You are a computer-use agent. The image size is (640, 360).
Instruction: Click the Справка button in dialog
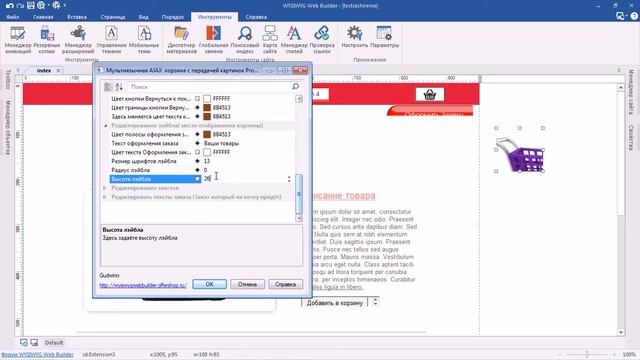click(x=285, y=284)
